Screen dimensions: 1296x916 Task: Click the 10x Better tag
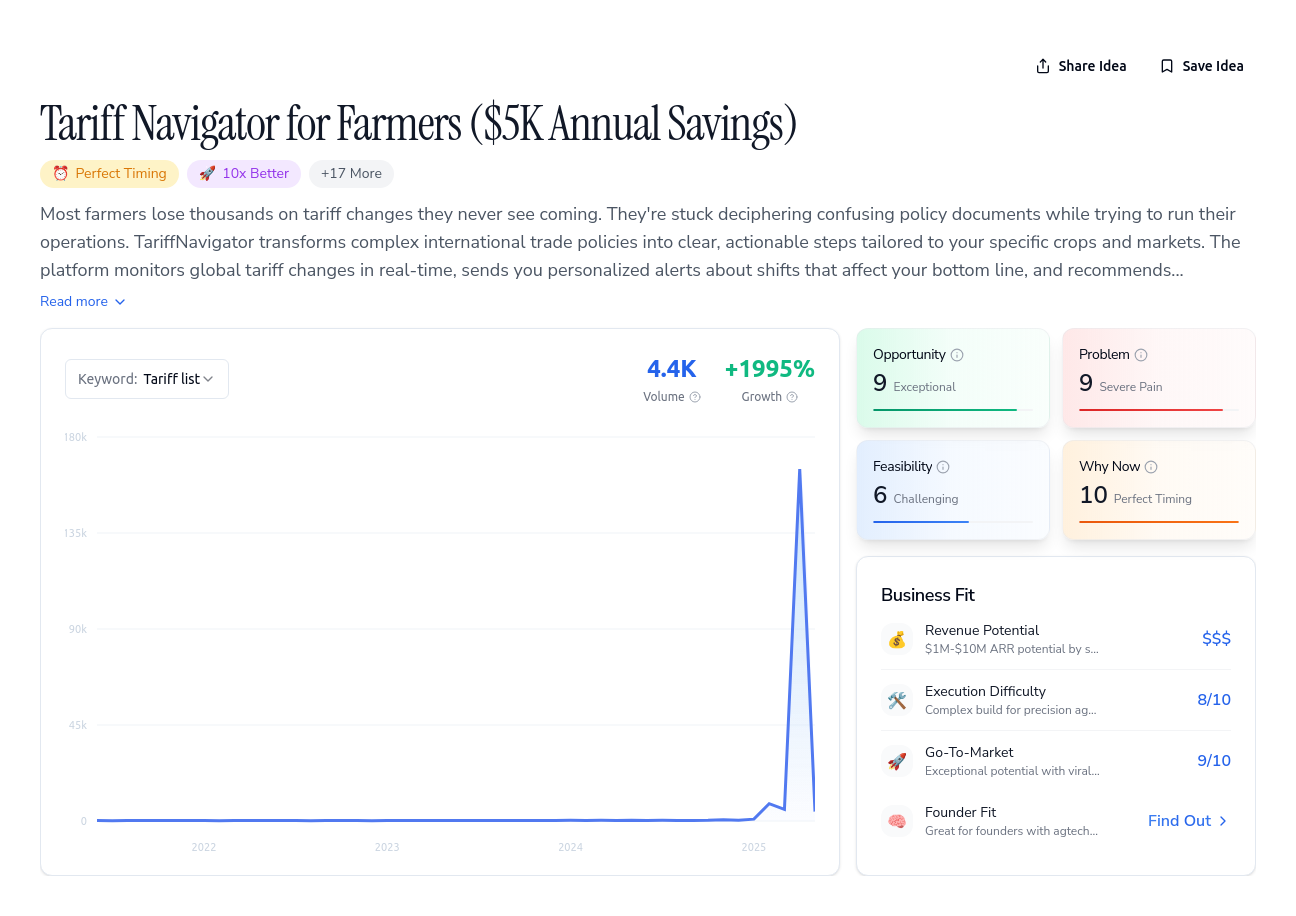point(244,174)
